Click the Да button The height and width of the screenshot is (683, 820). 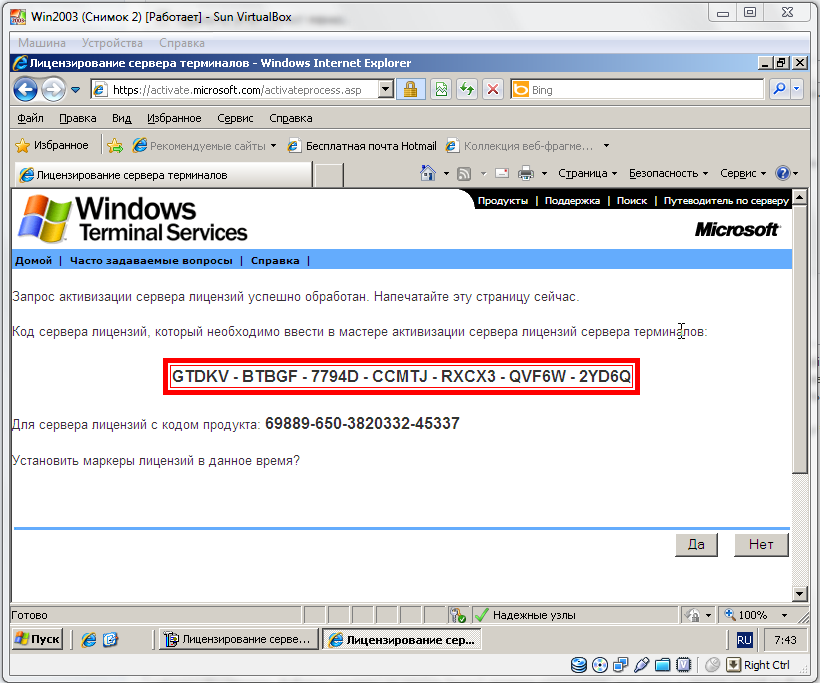(x=696, y=544)
